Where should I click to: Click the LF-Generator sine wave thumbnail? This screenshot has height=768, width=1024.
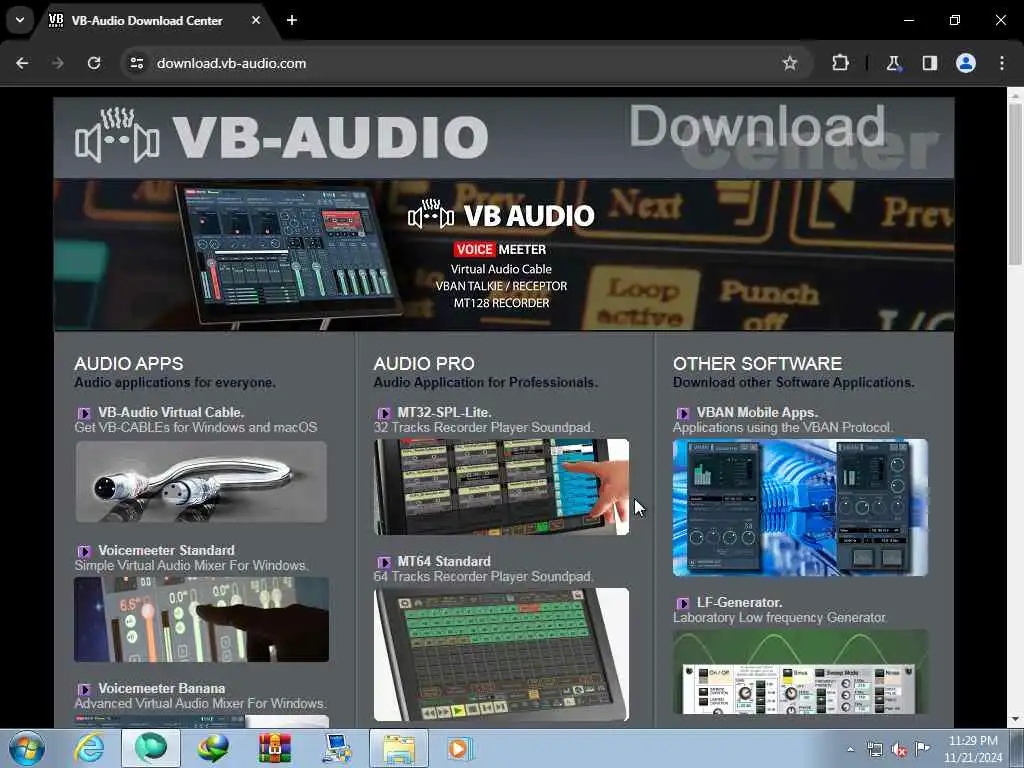click(801, 673)
